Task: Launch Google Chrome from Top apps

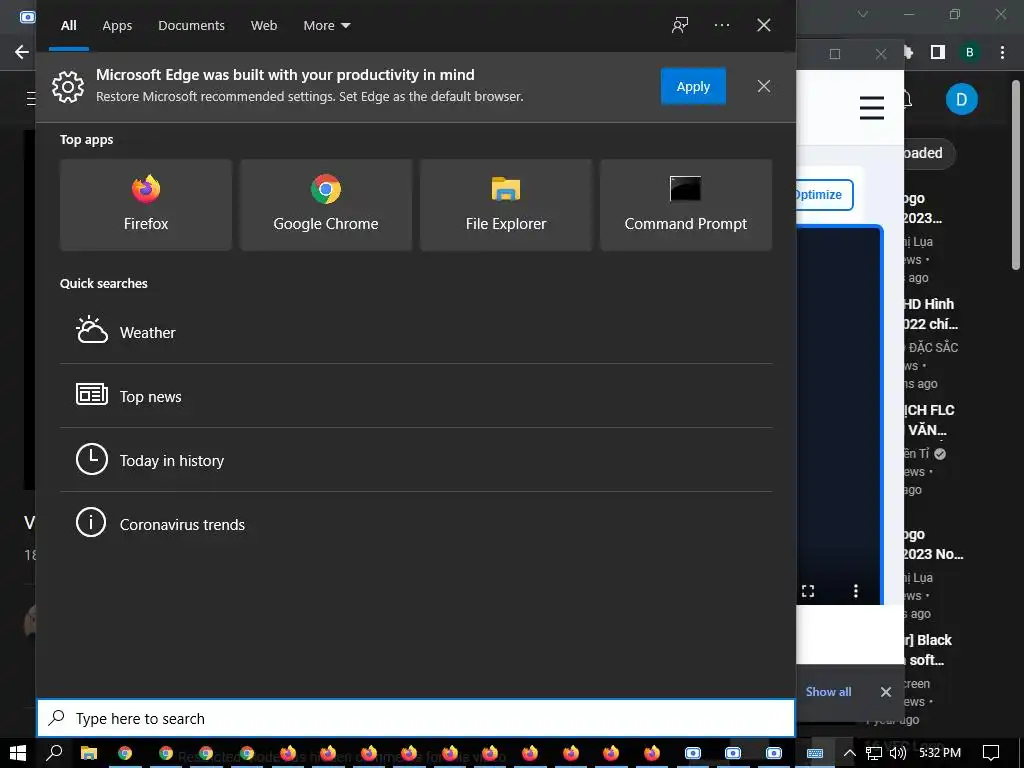Action: [326, 204]
